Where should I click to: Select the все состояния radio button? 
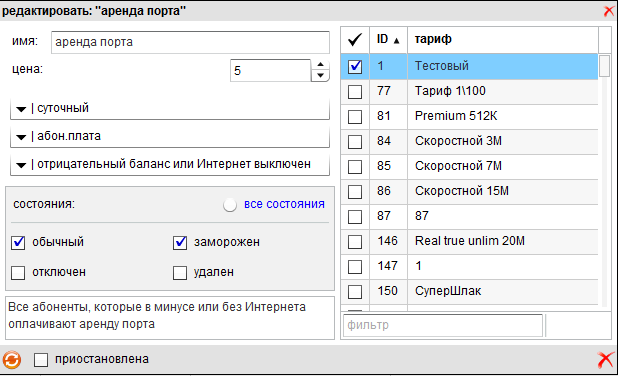[230, 205]
